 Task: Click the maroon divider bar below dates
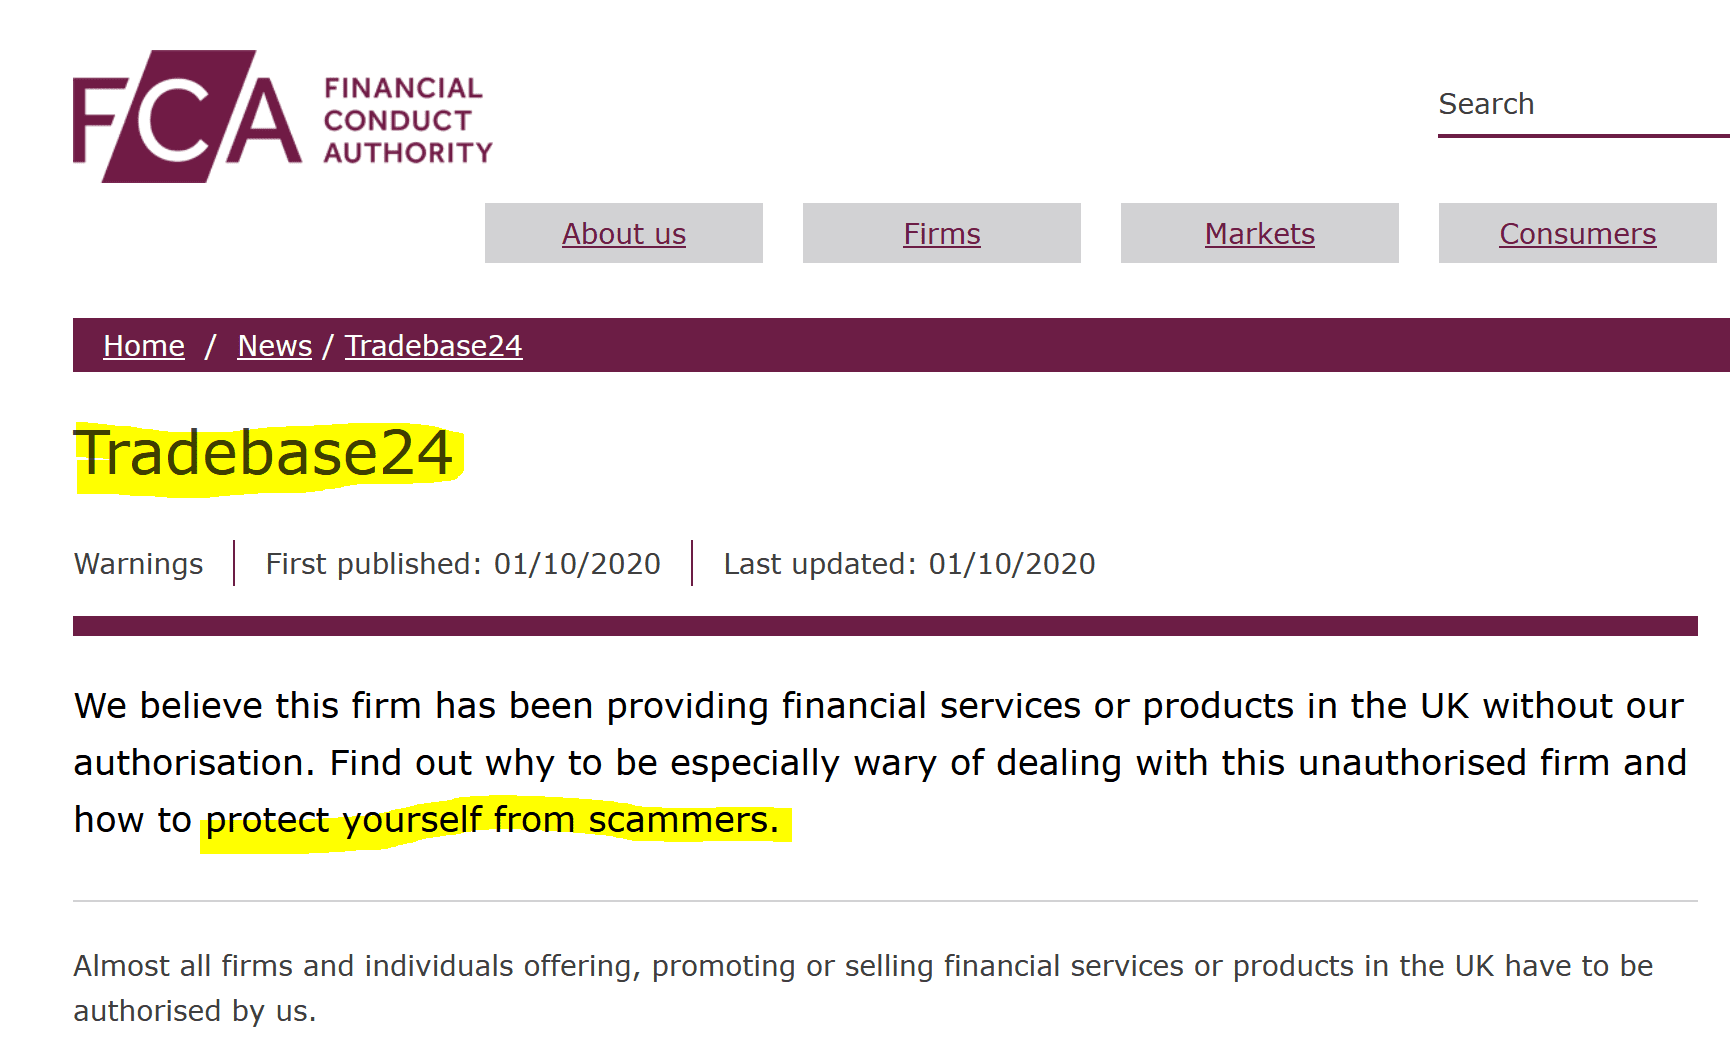pyautogui.click(x=885, y=624)
